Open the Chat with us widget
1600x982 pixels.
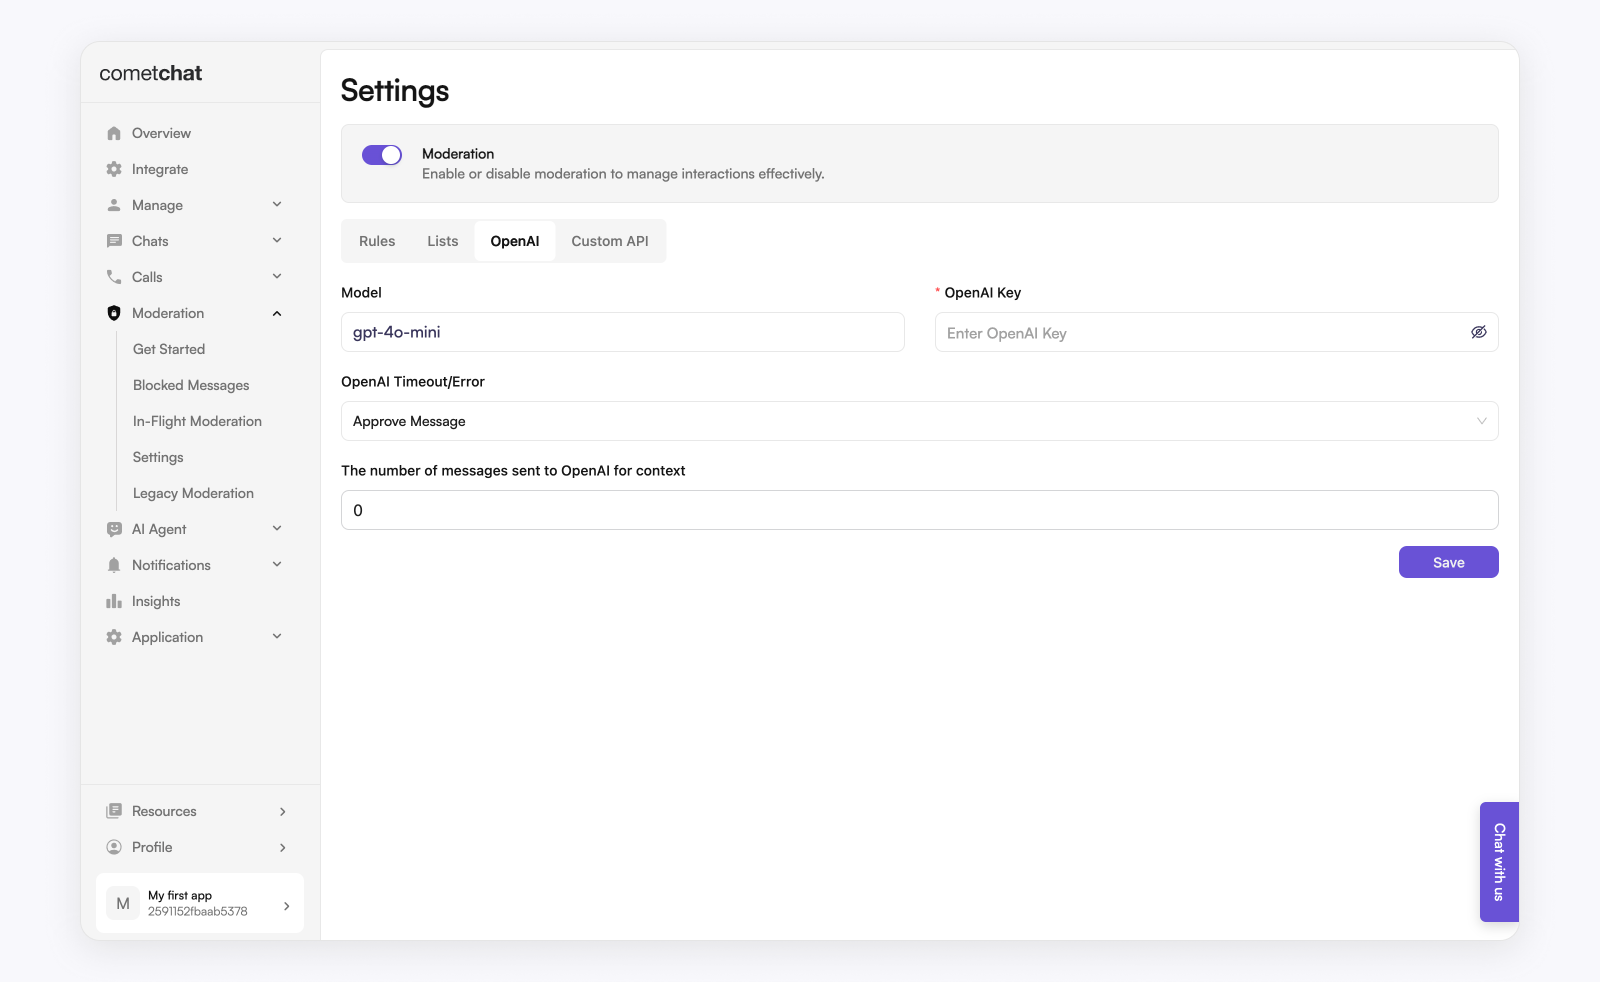pyautogui.click(x=1498, y=861)
